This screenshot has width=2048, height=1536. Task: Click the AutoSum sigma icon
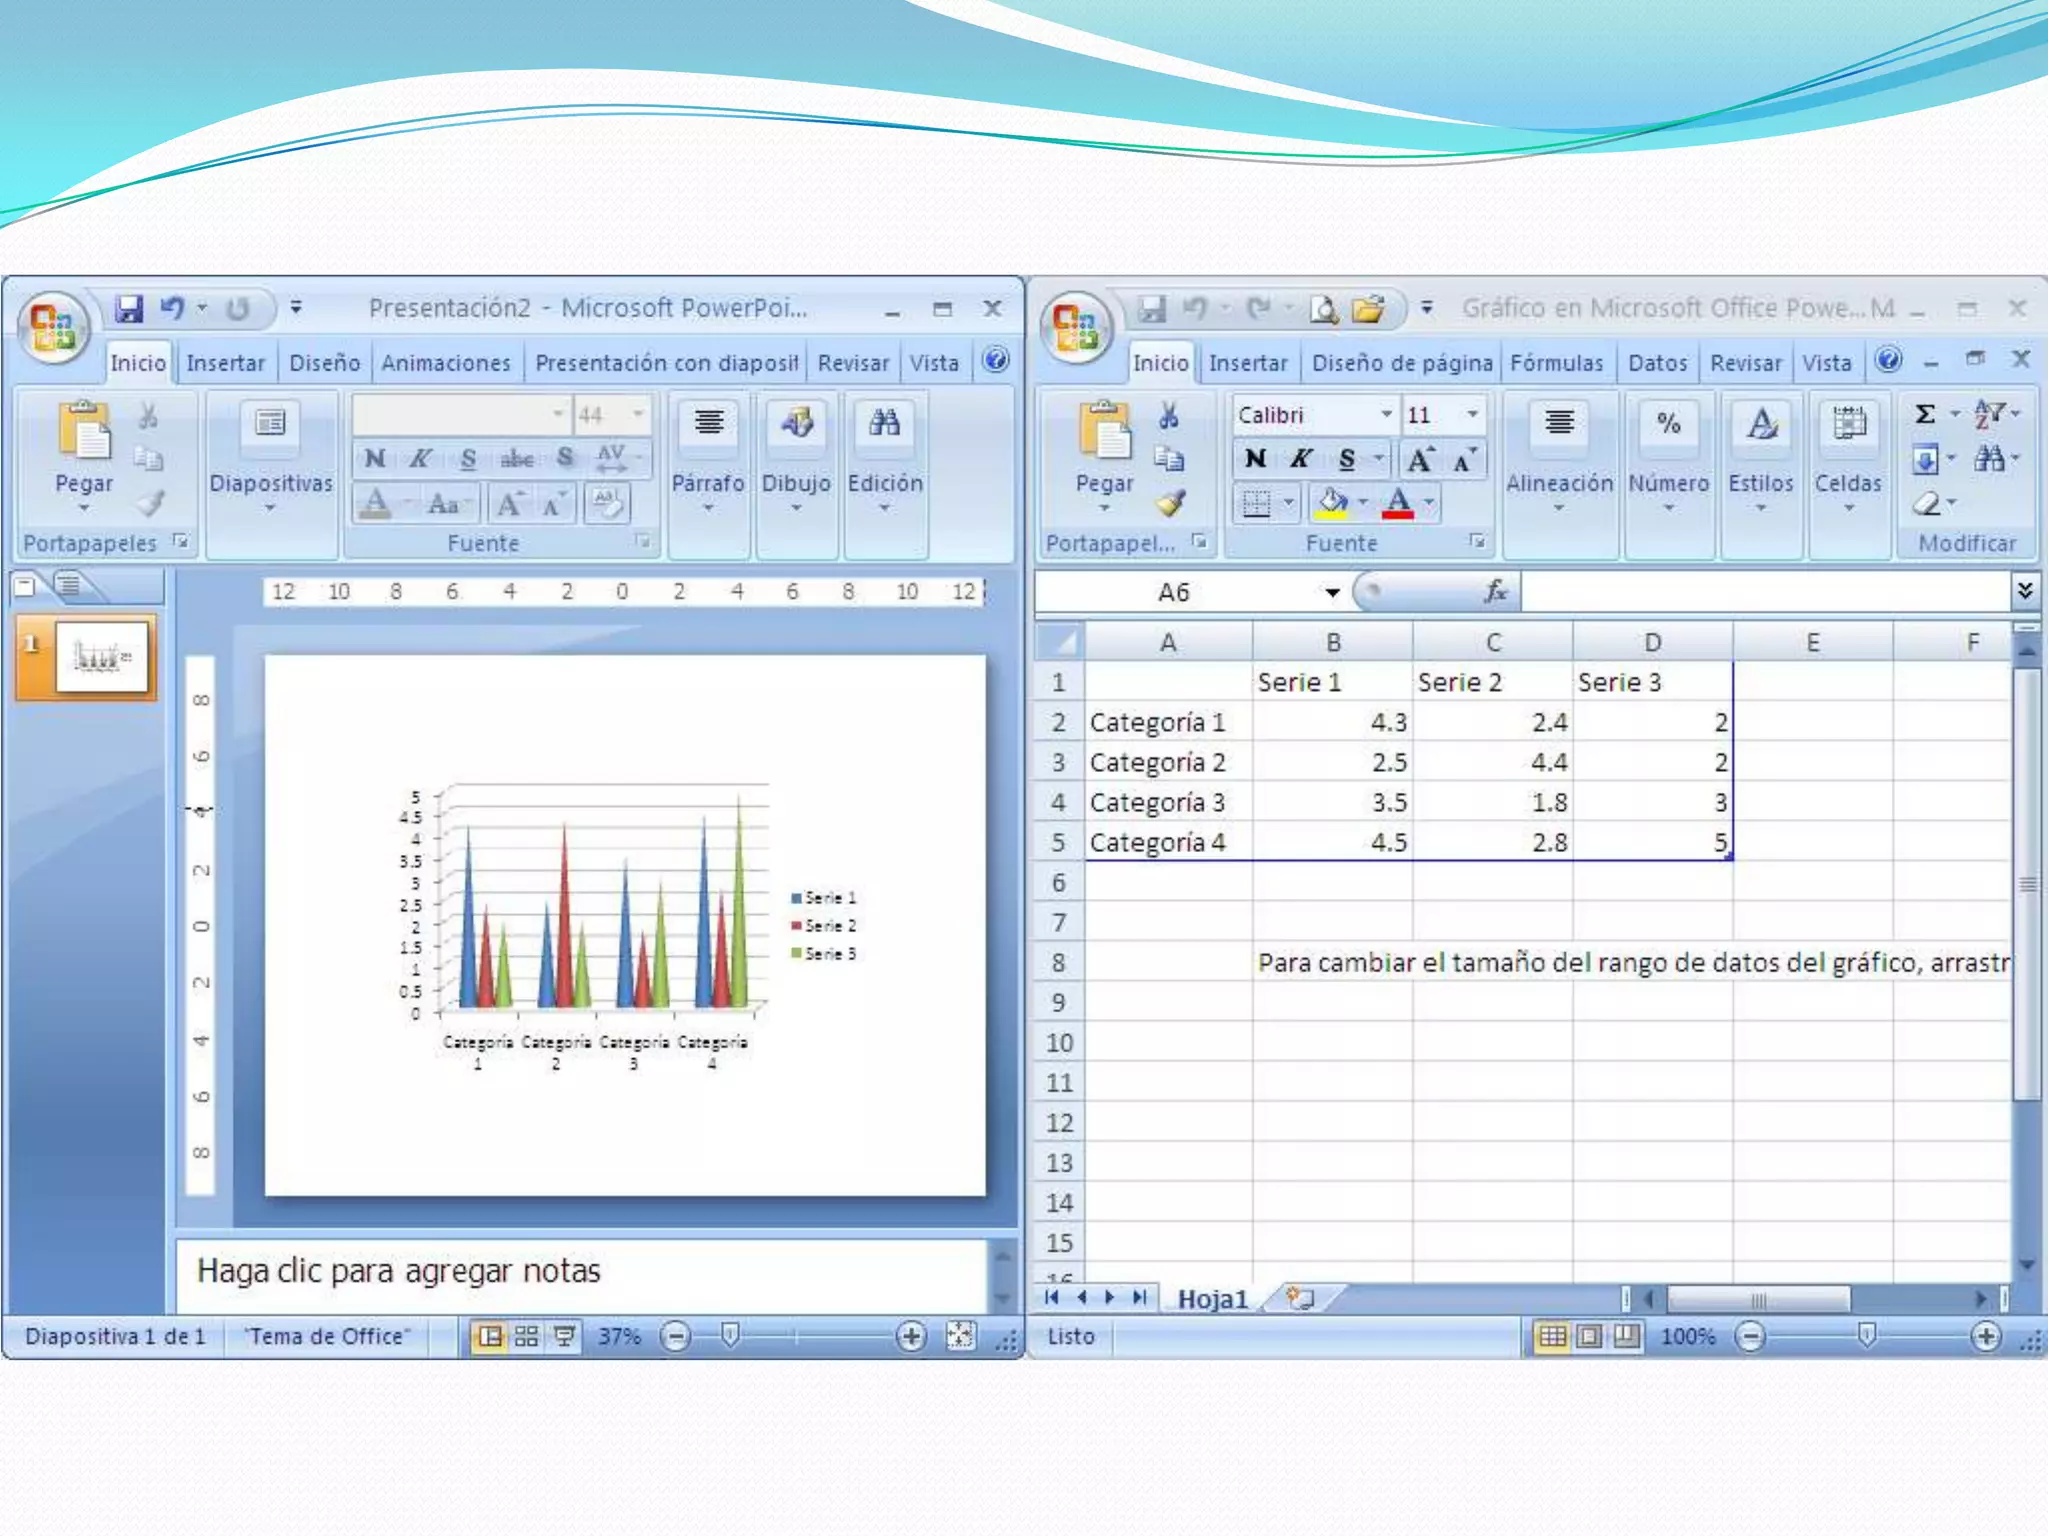click(1925, 414)
